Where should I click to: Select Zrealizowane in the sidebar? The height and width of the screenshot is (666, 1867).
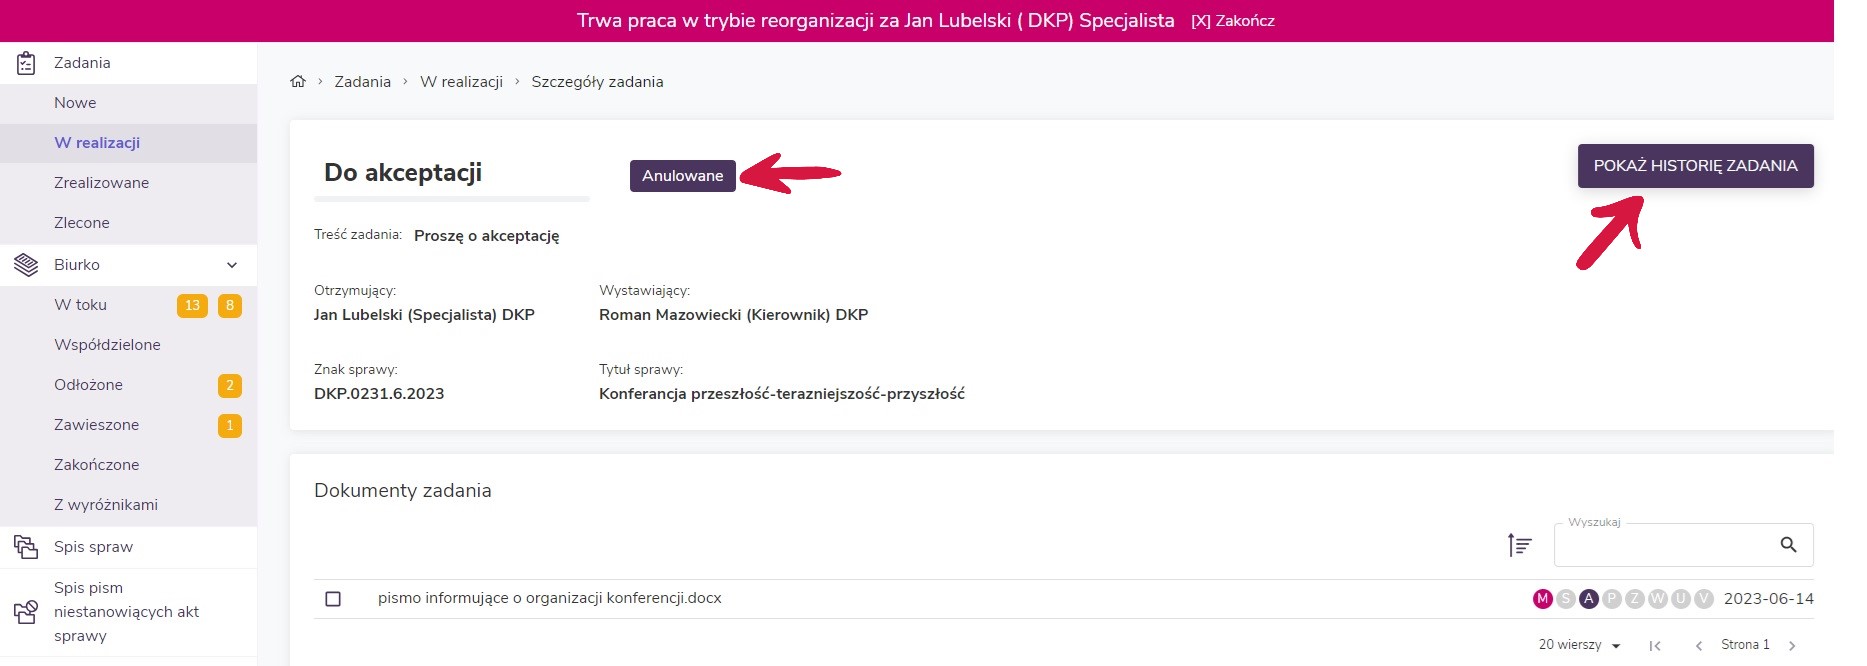(x=101, y=183)
